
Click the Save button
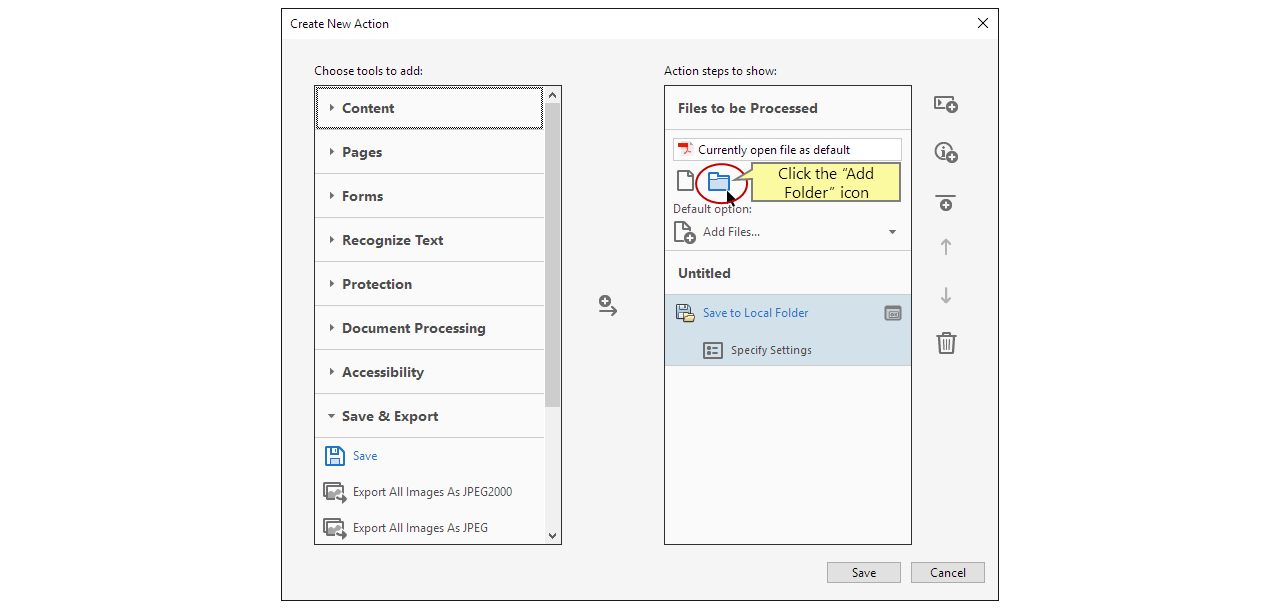863,572
